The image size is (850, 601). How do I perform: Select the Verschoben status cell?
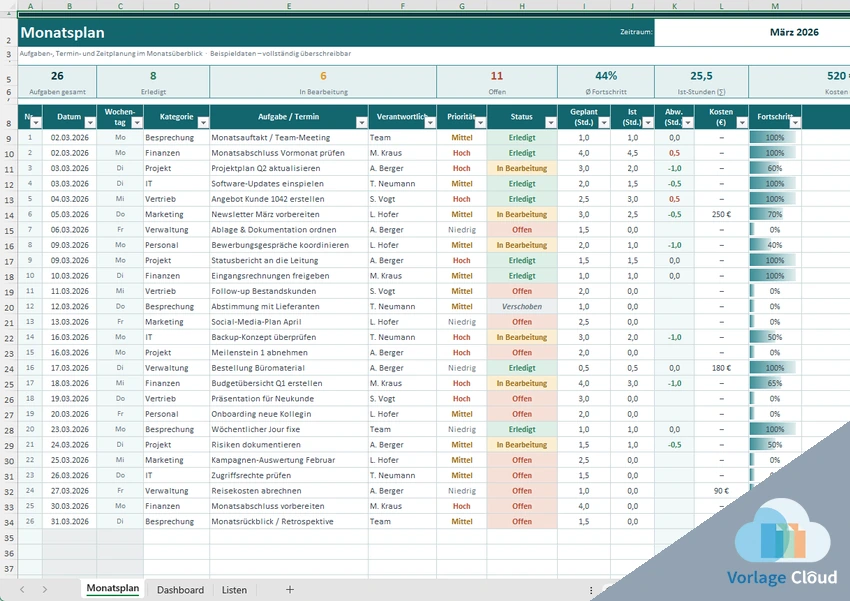pyautogui.click(x=521, y=307)
